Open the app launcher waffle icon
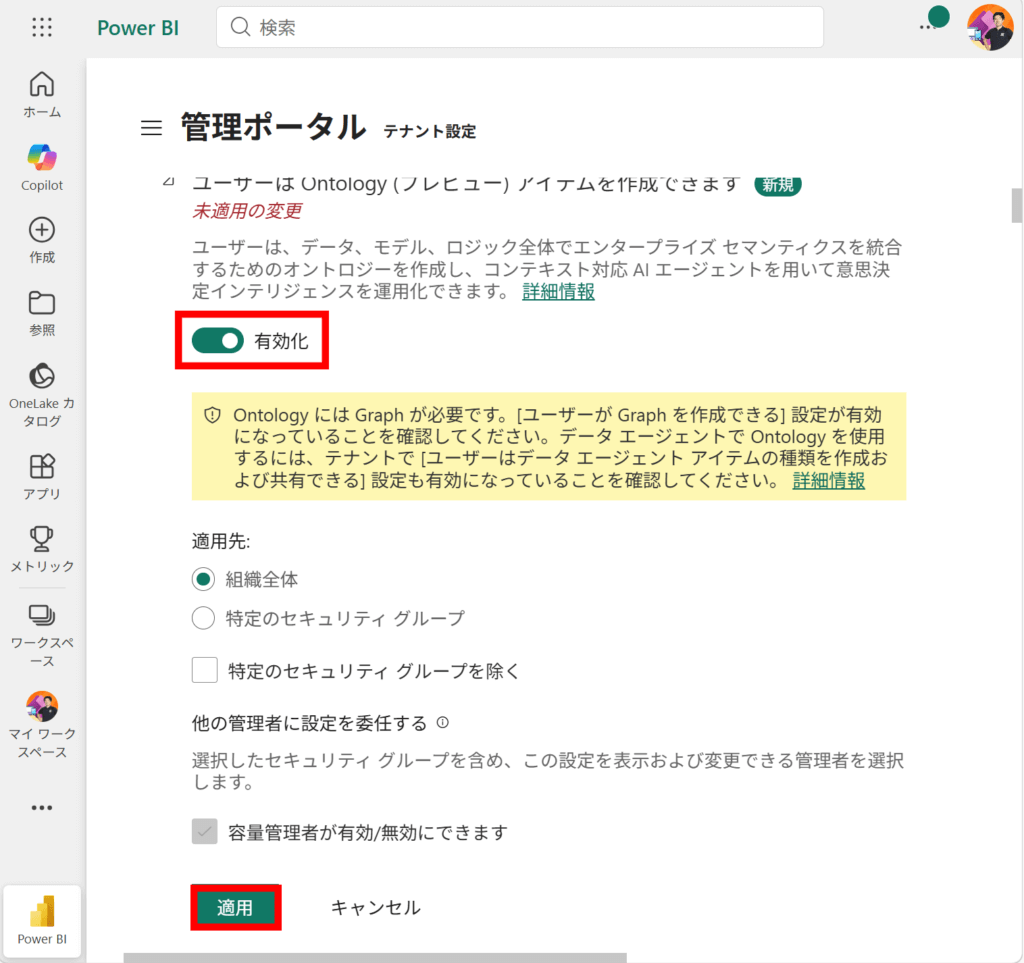This screenshot has height=963, width=1024. 42,27
